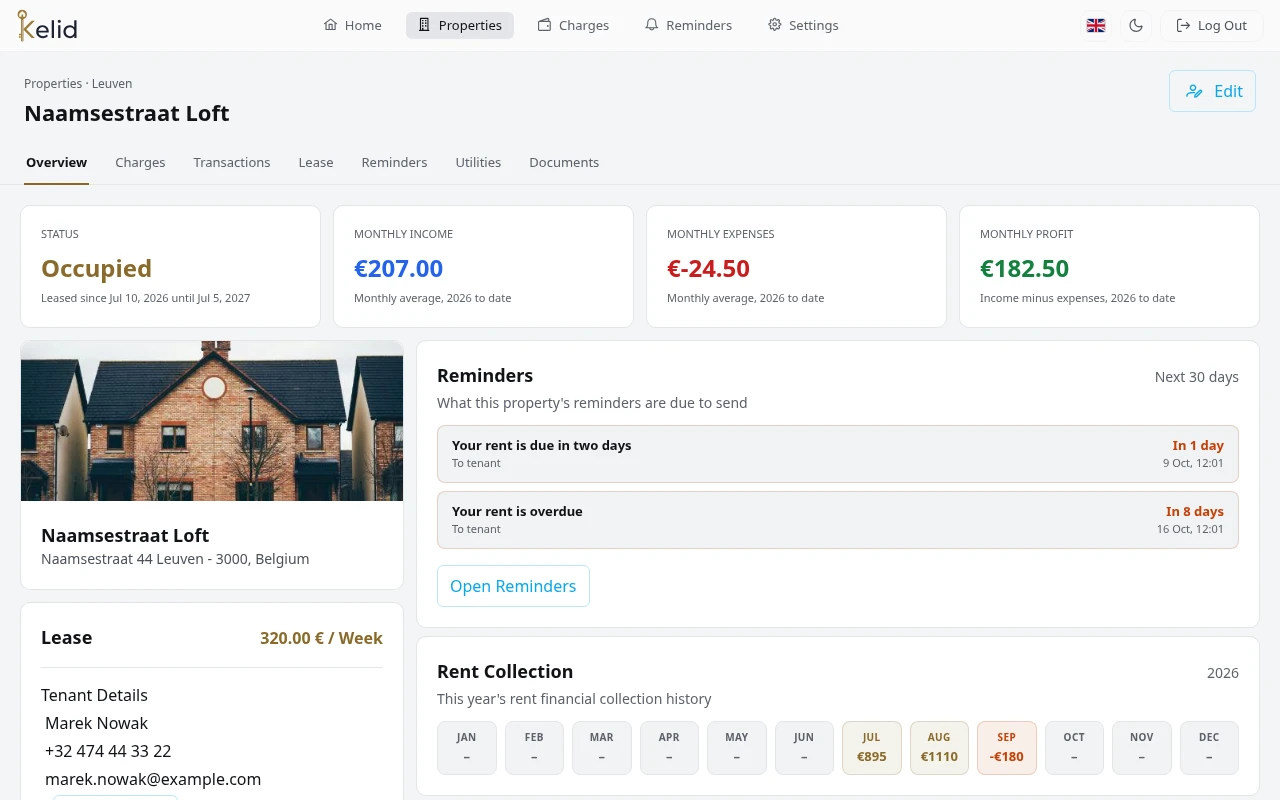Click the Edit button
This screenshot has width=1280, height=800.
coord(1212,91)
